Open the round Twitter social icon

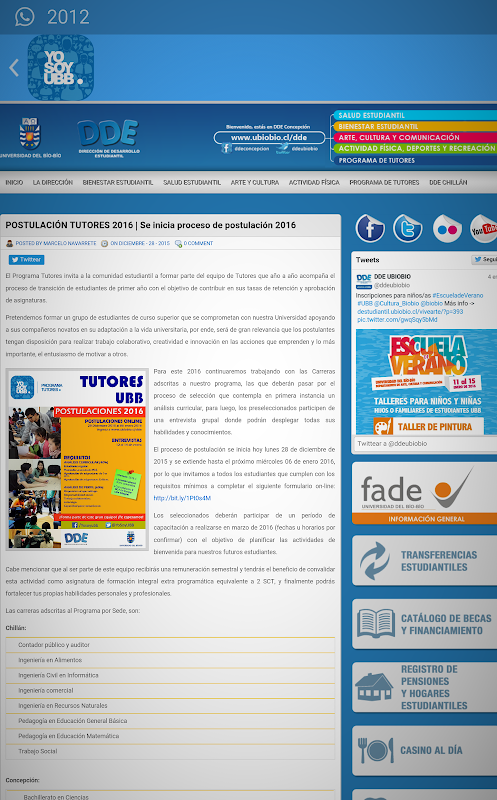408,228
